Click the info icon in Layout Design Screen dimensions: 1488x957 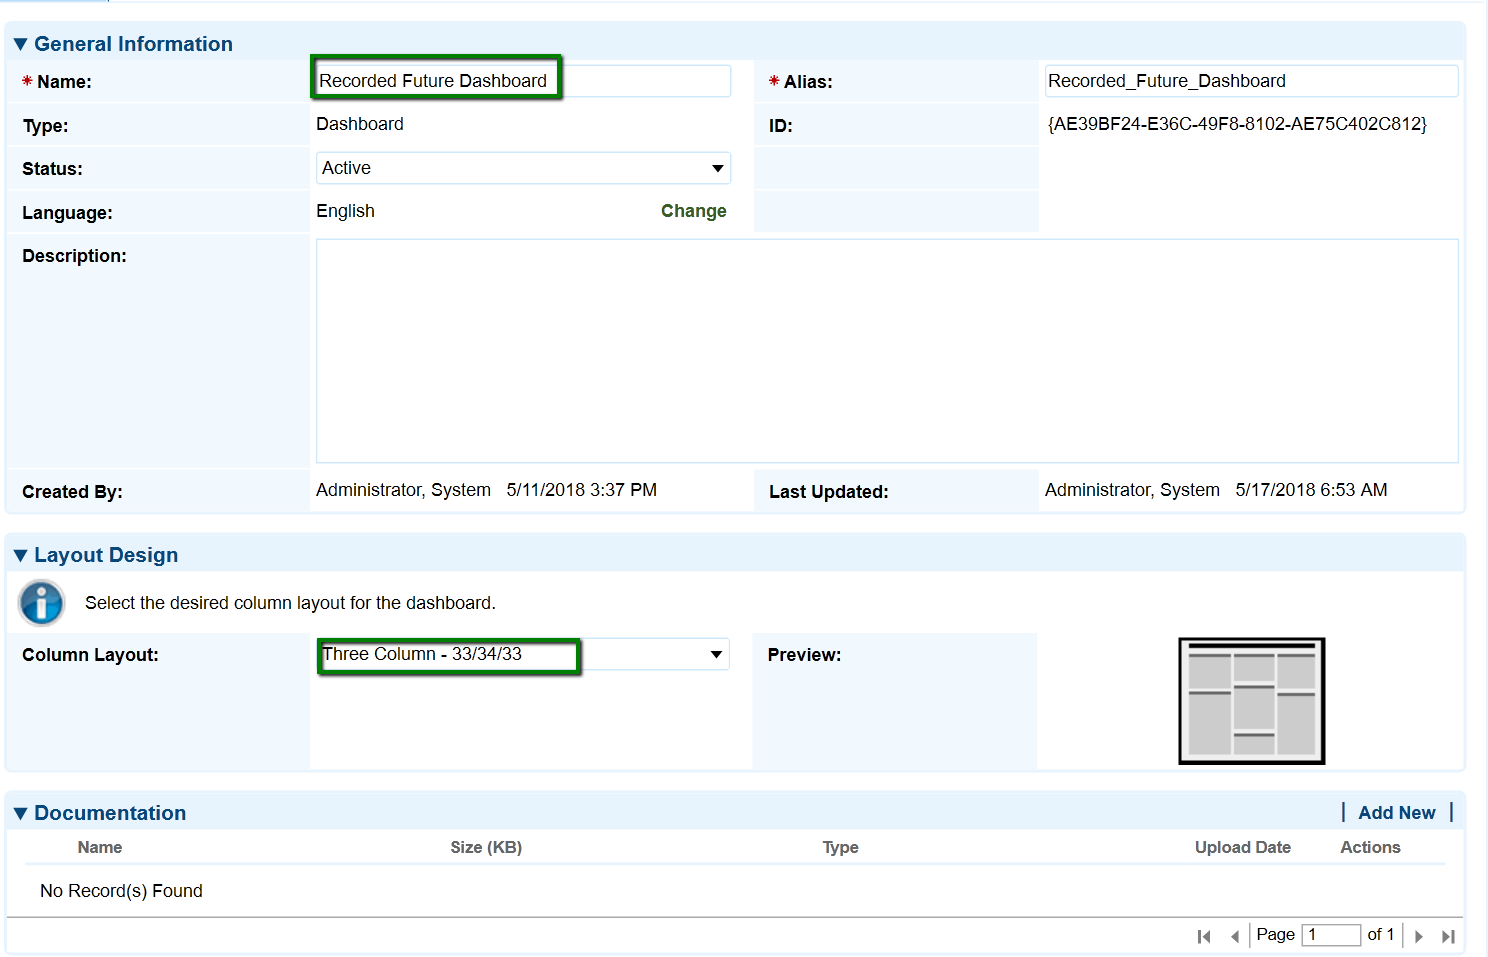click(x=42, y=603)
